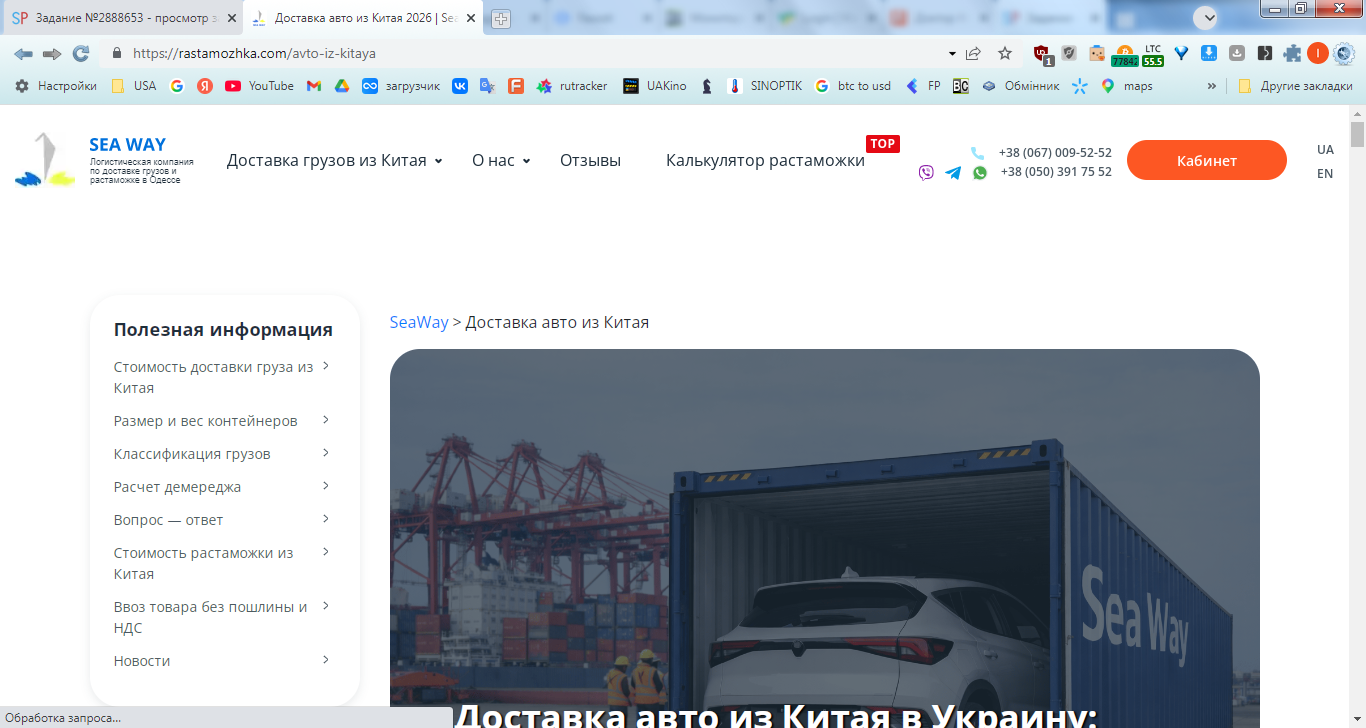Open the address bar dropdown arrow
Viewport: 1366px width, 728px height.
(x=952, y=54)
